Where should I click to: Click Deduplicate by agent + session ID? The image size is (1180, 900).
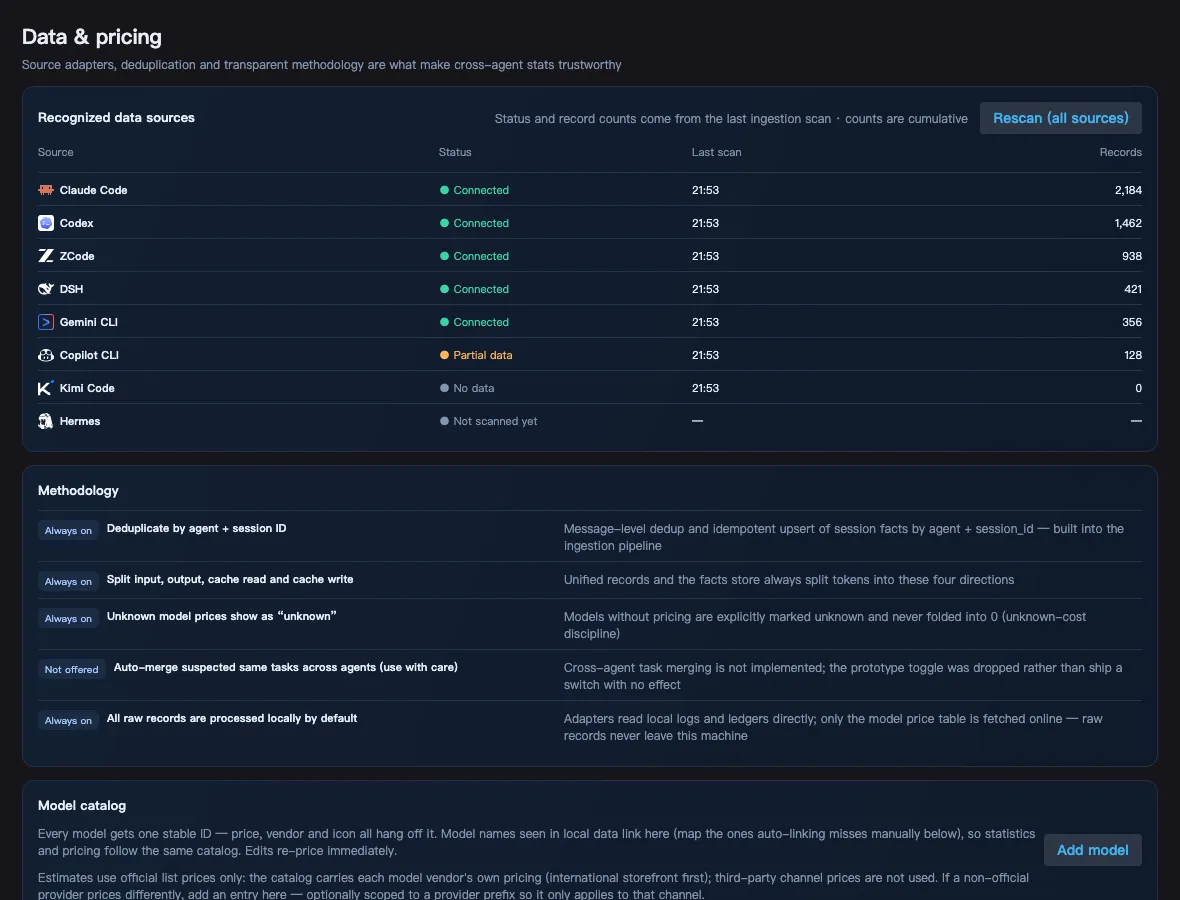[196, 528]
